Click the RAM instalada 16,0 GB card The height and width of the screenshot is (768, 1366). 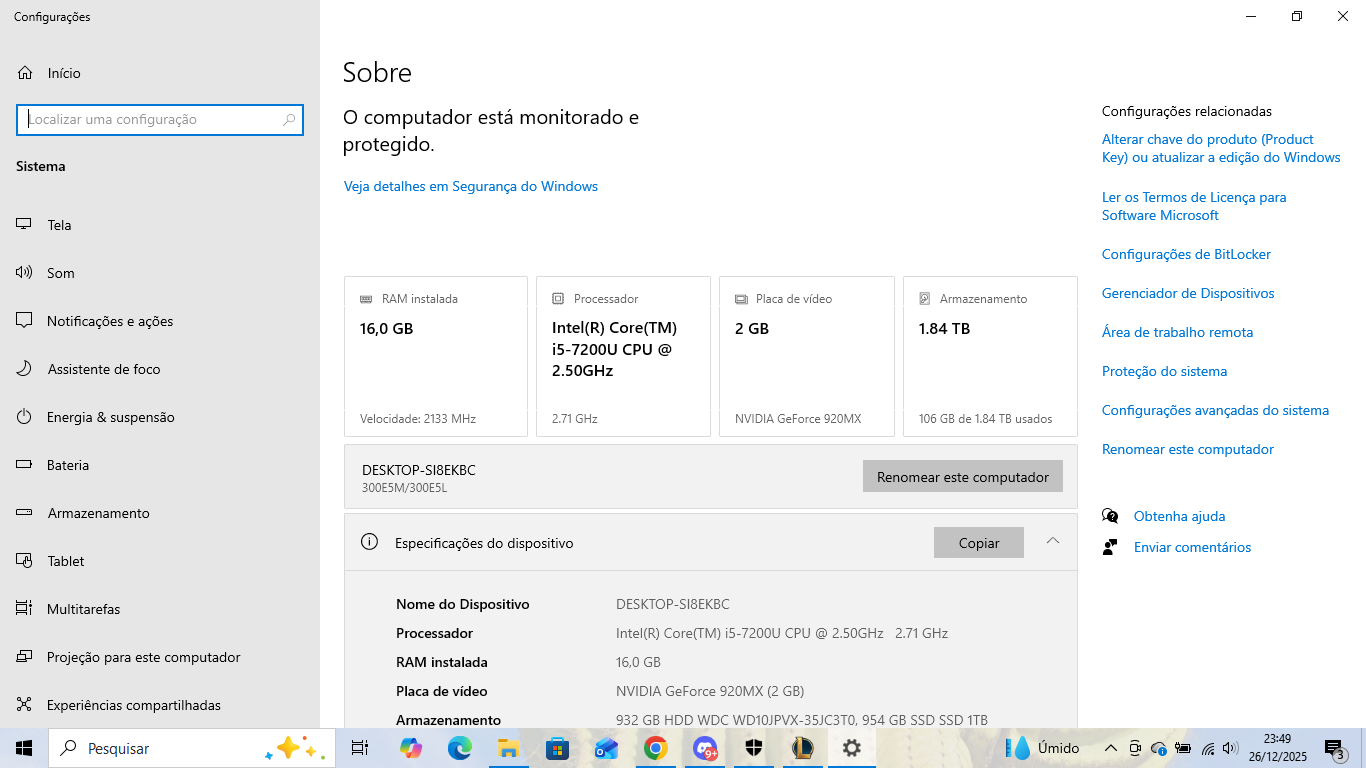click(x=436, y=357)
